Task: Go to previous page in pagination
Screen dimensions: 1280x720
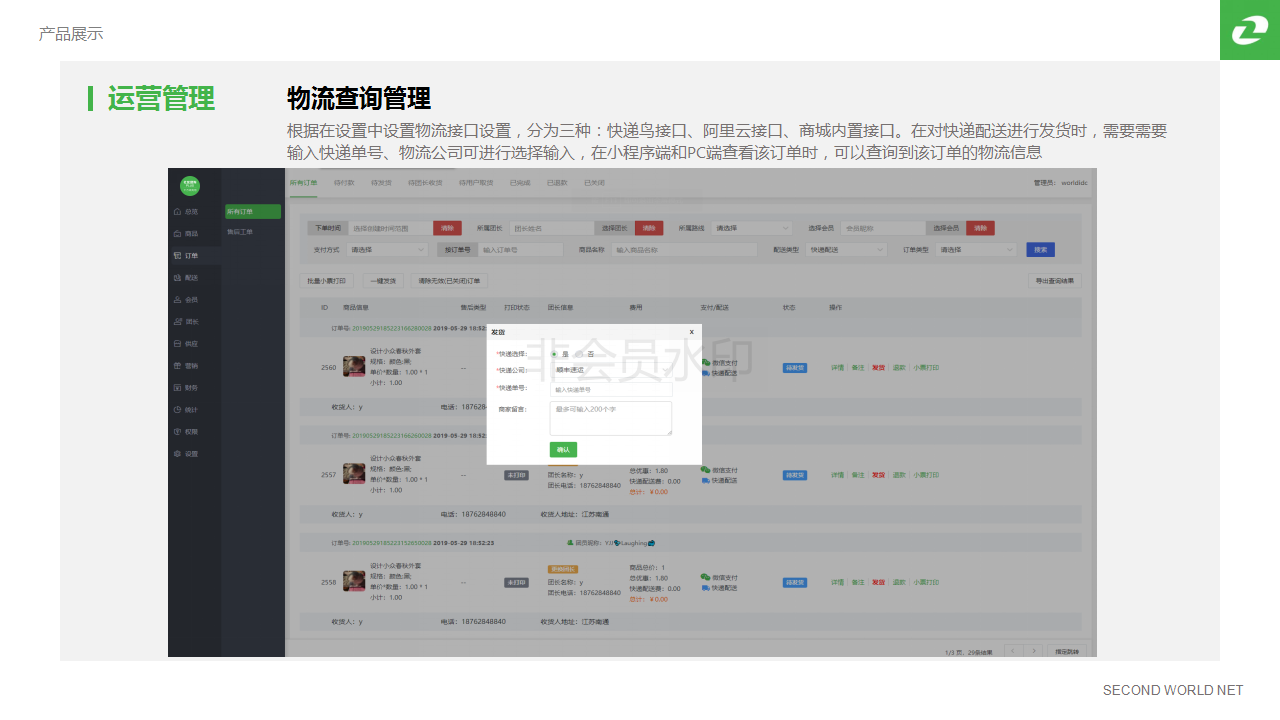Action: click(x=1014, y=651)
